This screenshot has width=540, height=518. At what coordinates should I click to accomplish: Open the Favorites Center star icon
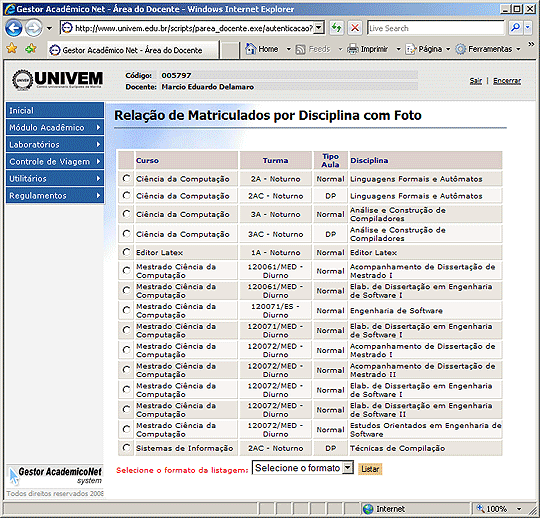12,49
